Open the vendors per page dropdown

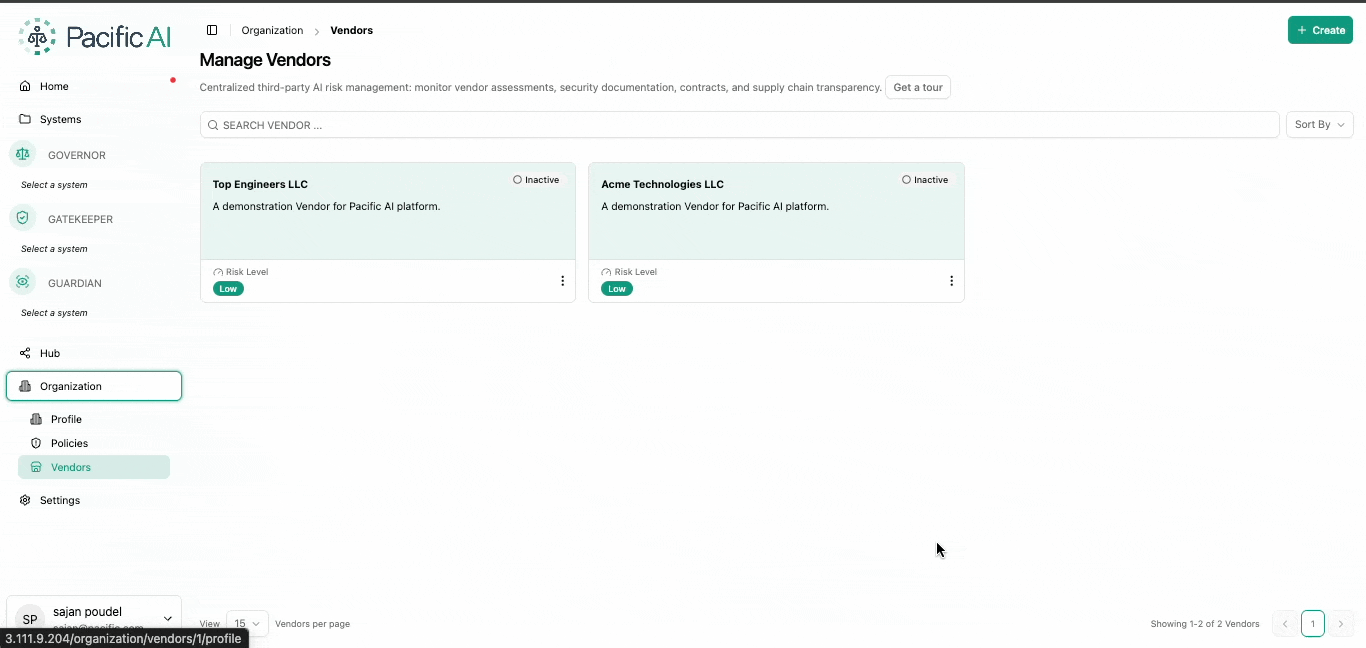(247, 623)
